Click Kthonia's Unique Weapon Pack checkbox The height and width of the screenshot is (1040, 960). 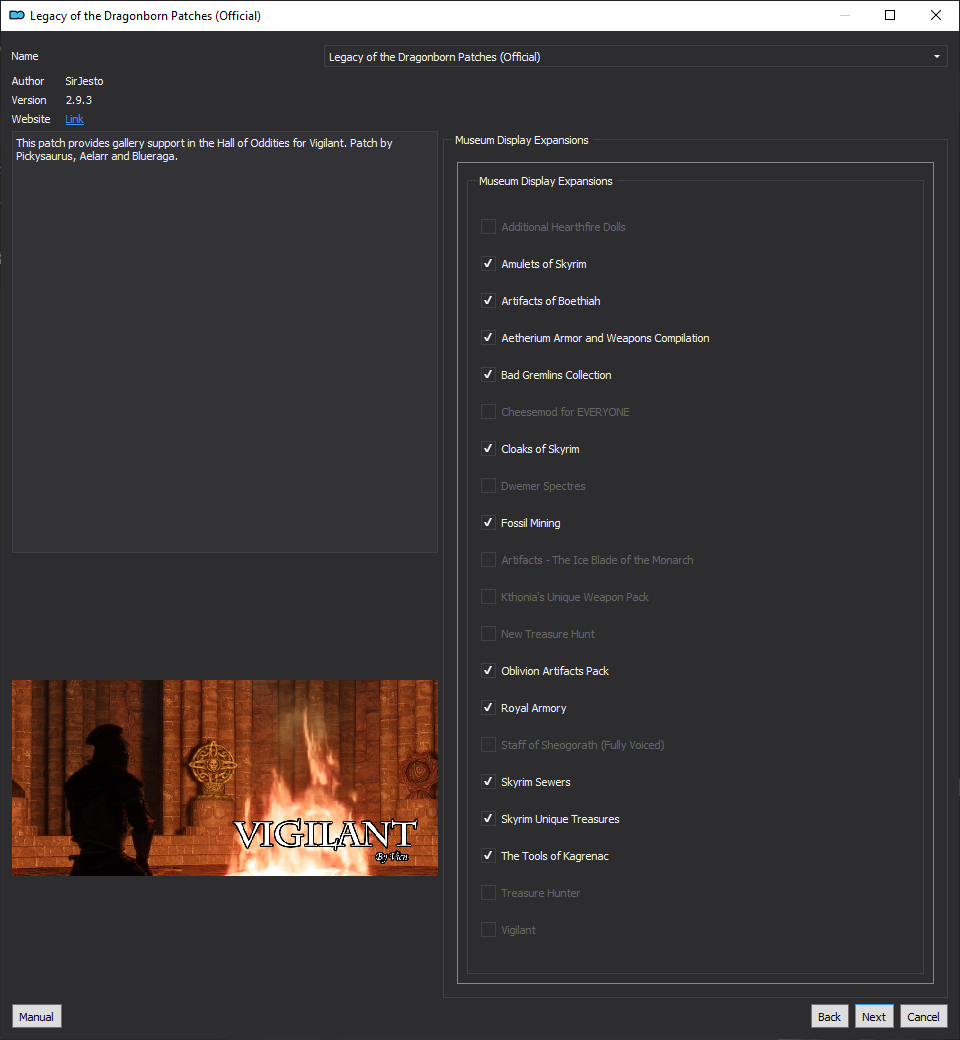488,597
